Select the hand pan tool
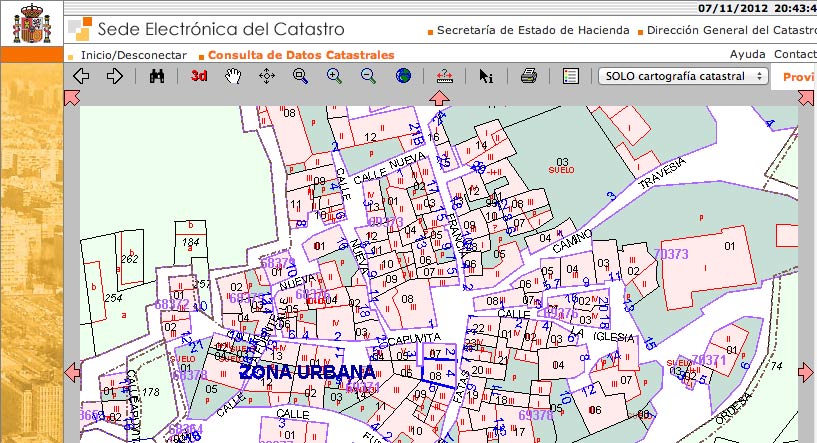 click(232, 76)
